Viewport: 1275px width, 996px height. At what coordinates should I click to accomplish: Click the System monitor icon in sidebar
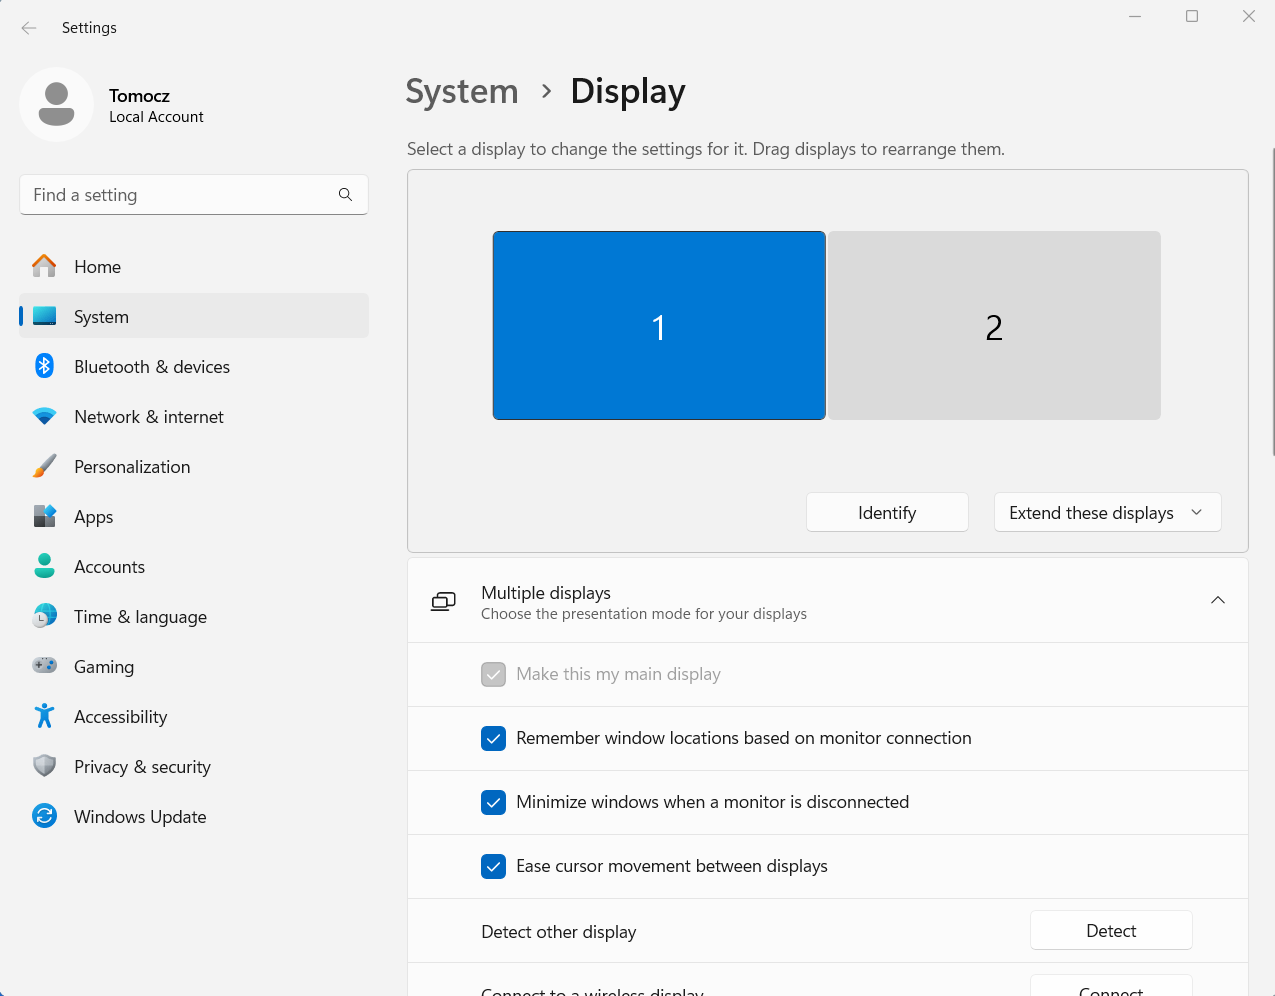pyautogui.click(x=44, y=316)
